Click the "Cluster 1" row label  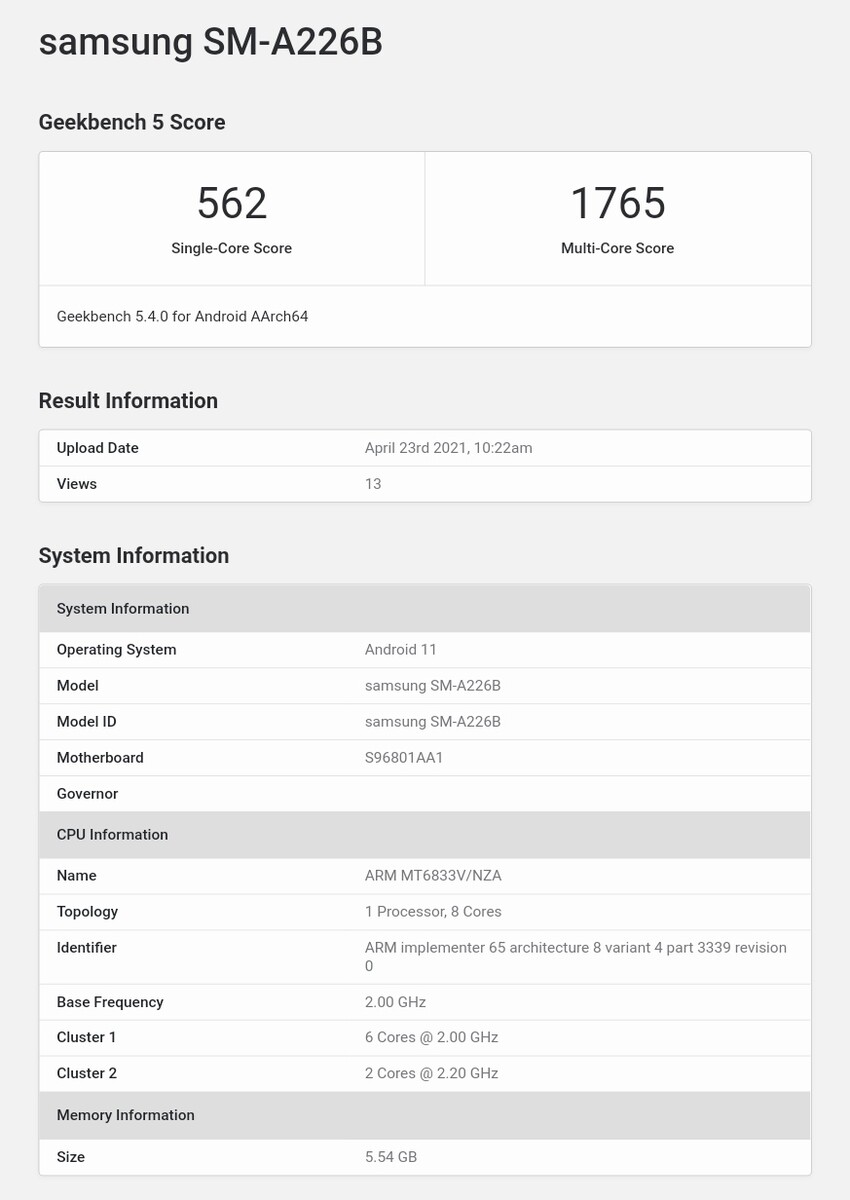tap(87, 1038)
